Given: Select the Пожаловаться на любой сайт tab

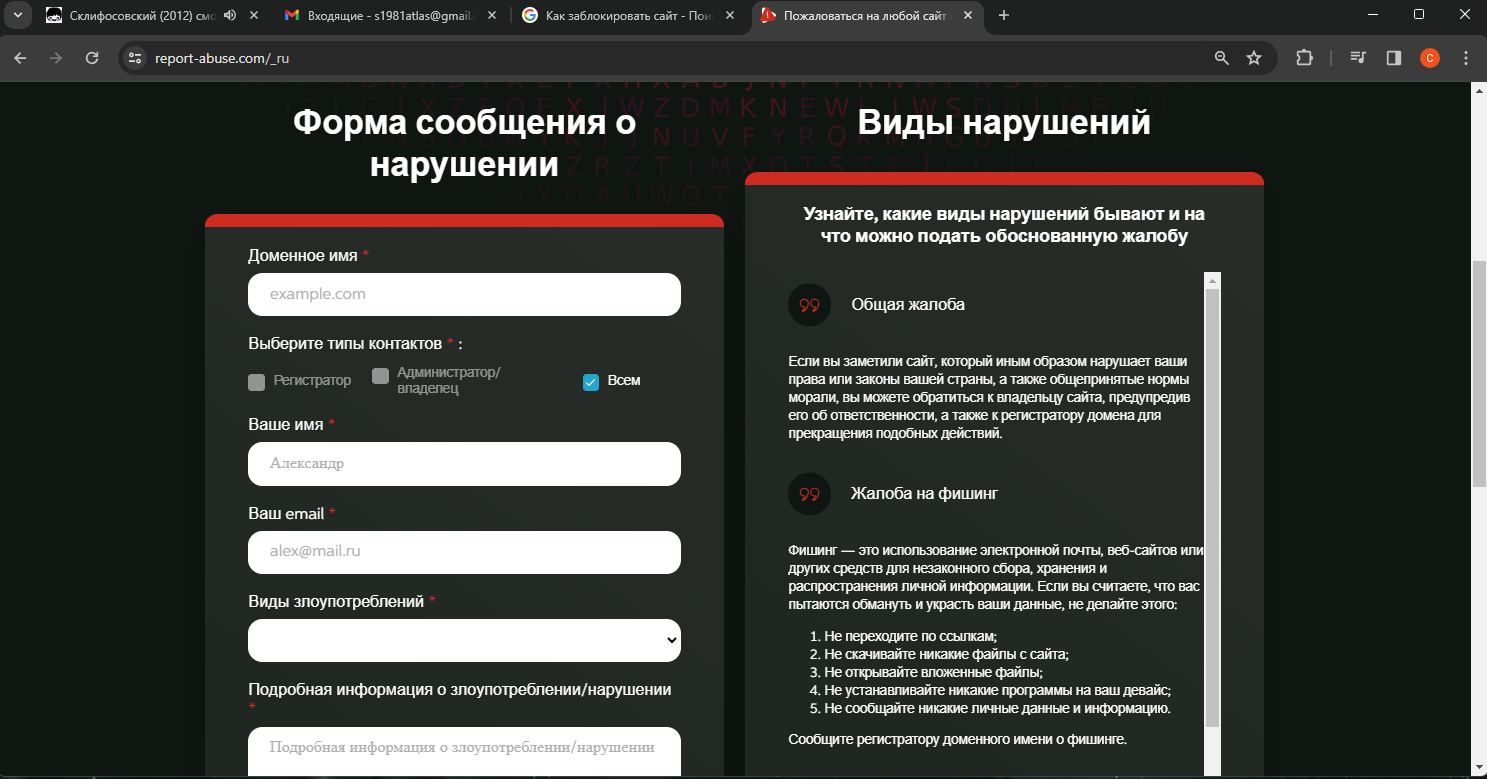Looking at the screenshot, I should 867,15.
